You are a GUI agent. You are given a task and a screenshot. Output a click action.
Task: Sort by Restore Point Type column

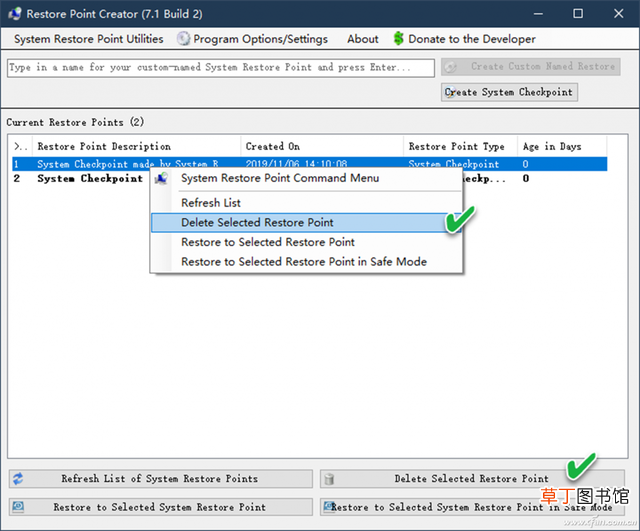click(460, 147)
